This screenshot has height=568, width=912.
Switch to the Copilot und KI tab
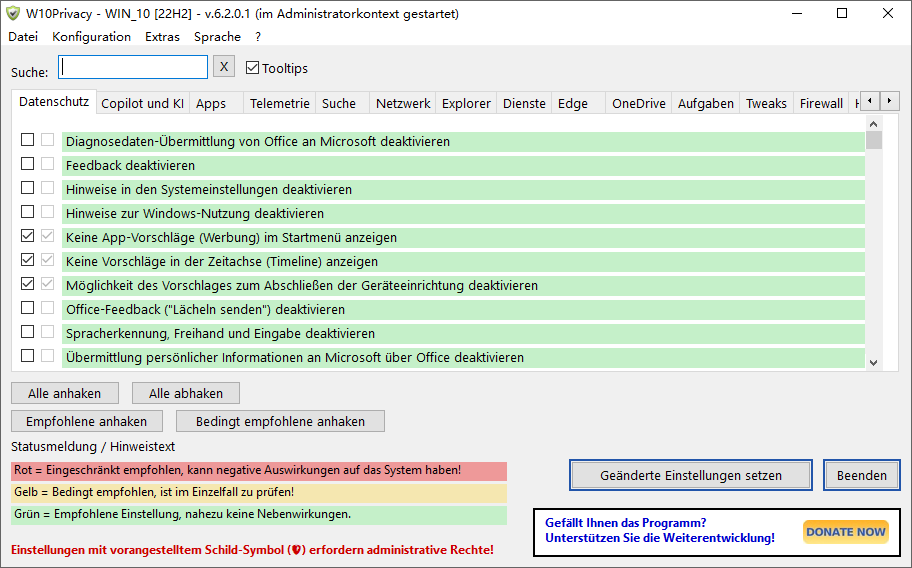point(142,103)
